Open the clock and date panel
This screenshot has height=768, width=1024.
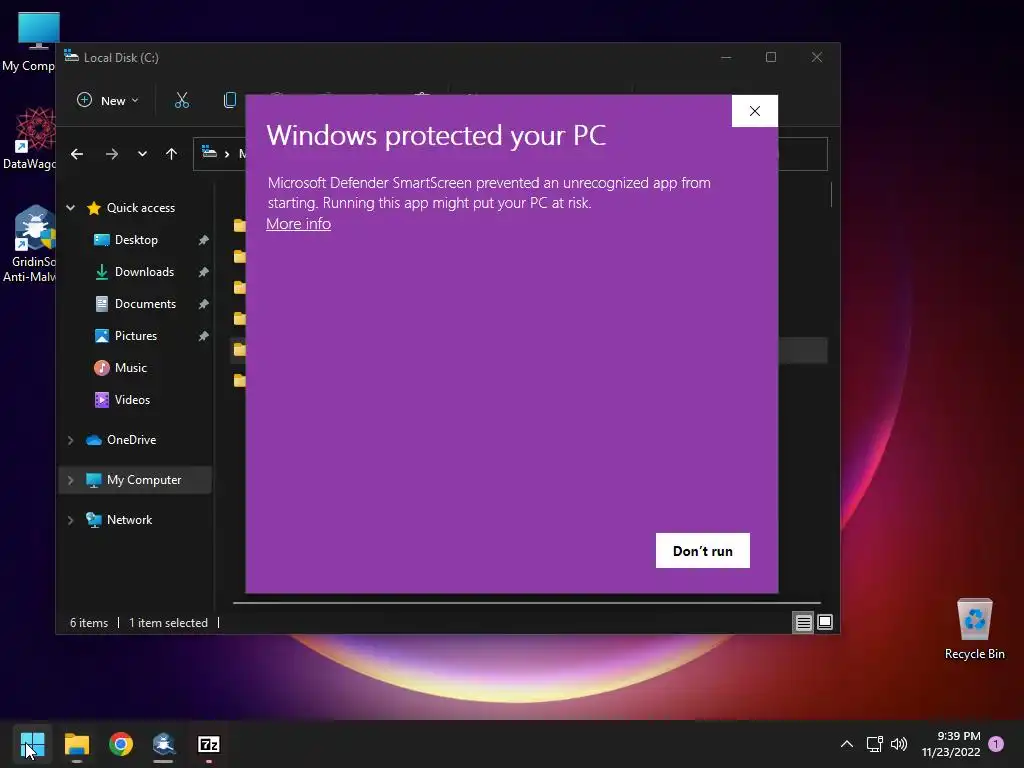[951, 744]
